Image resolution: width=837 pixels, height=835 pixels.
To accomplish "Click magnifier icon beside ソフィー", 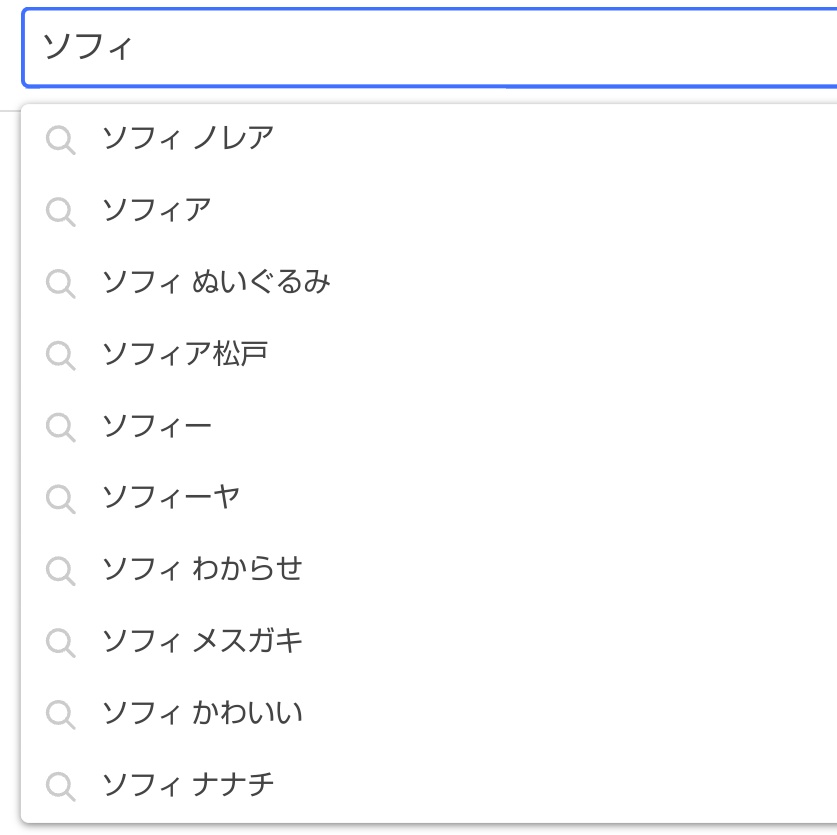I will click(x=60, y=428).
